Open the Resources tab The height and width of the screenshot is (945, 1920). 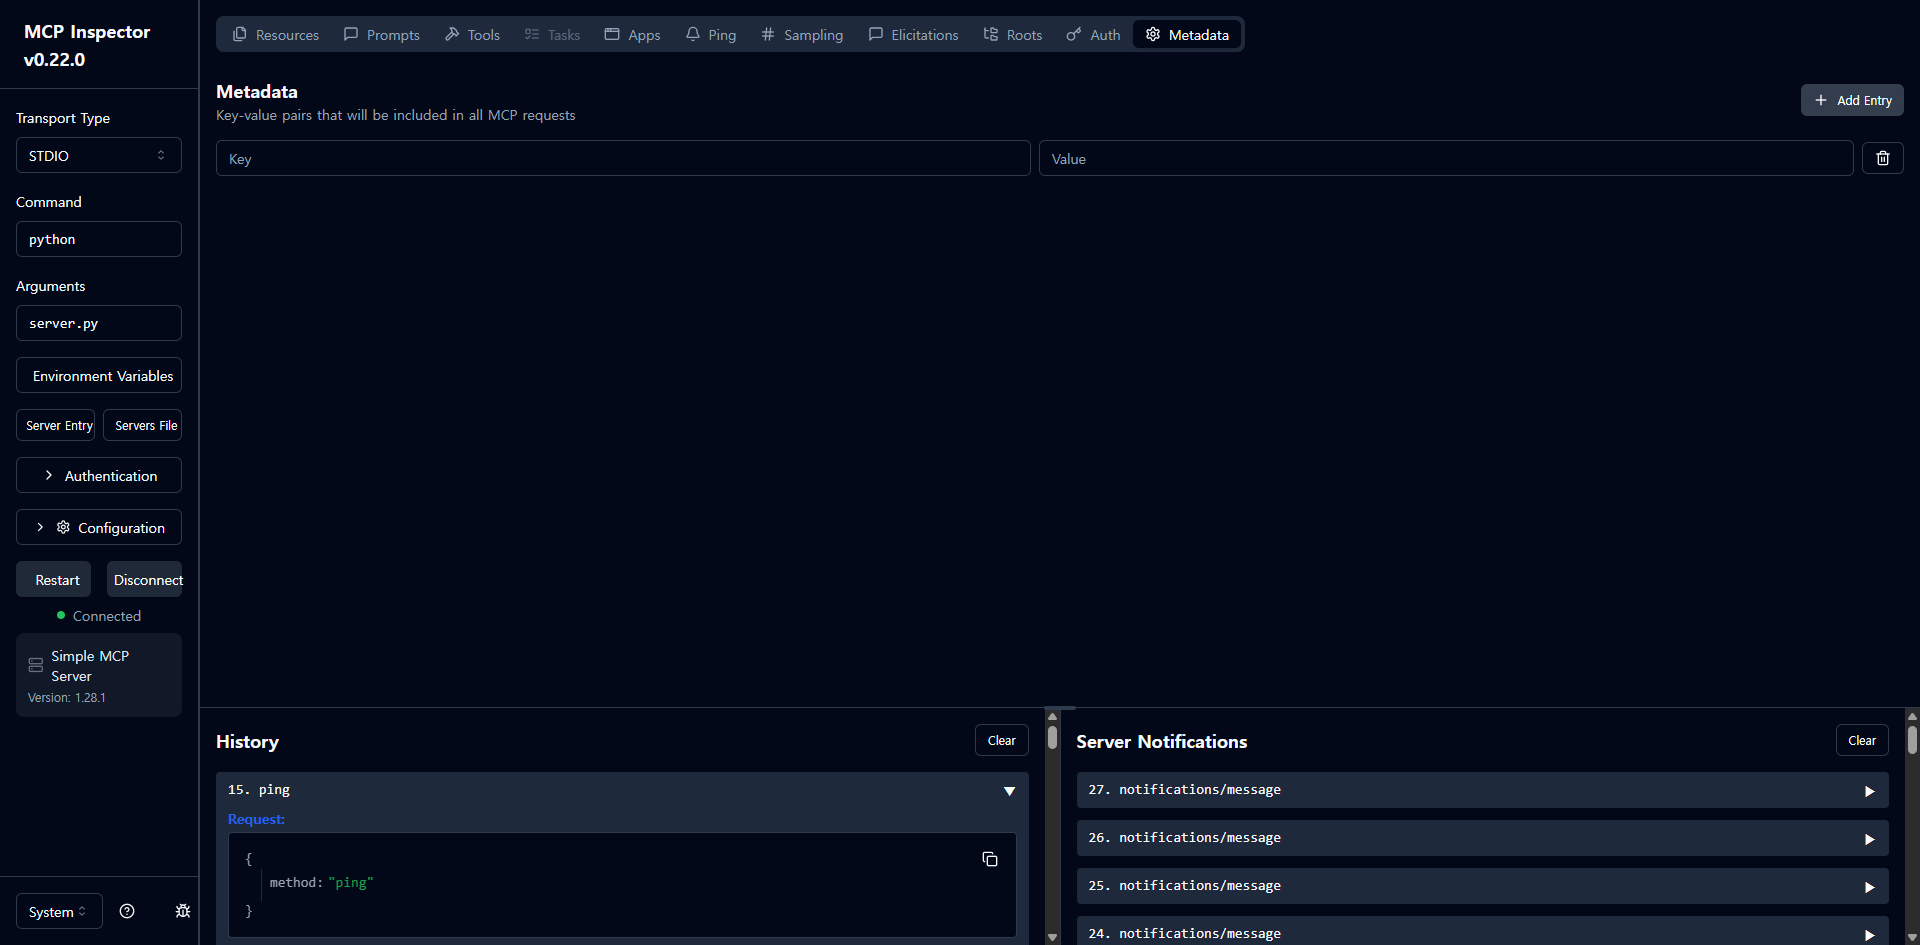point(276,35)
